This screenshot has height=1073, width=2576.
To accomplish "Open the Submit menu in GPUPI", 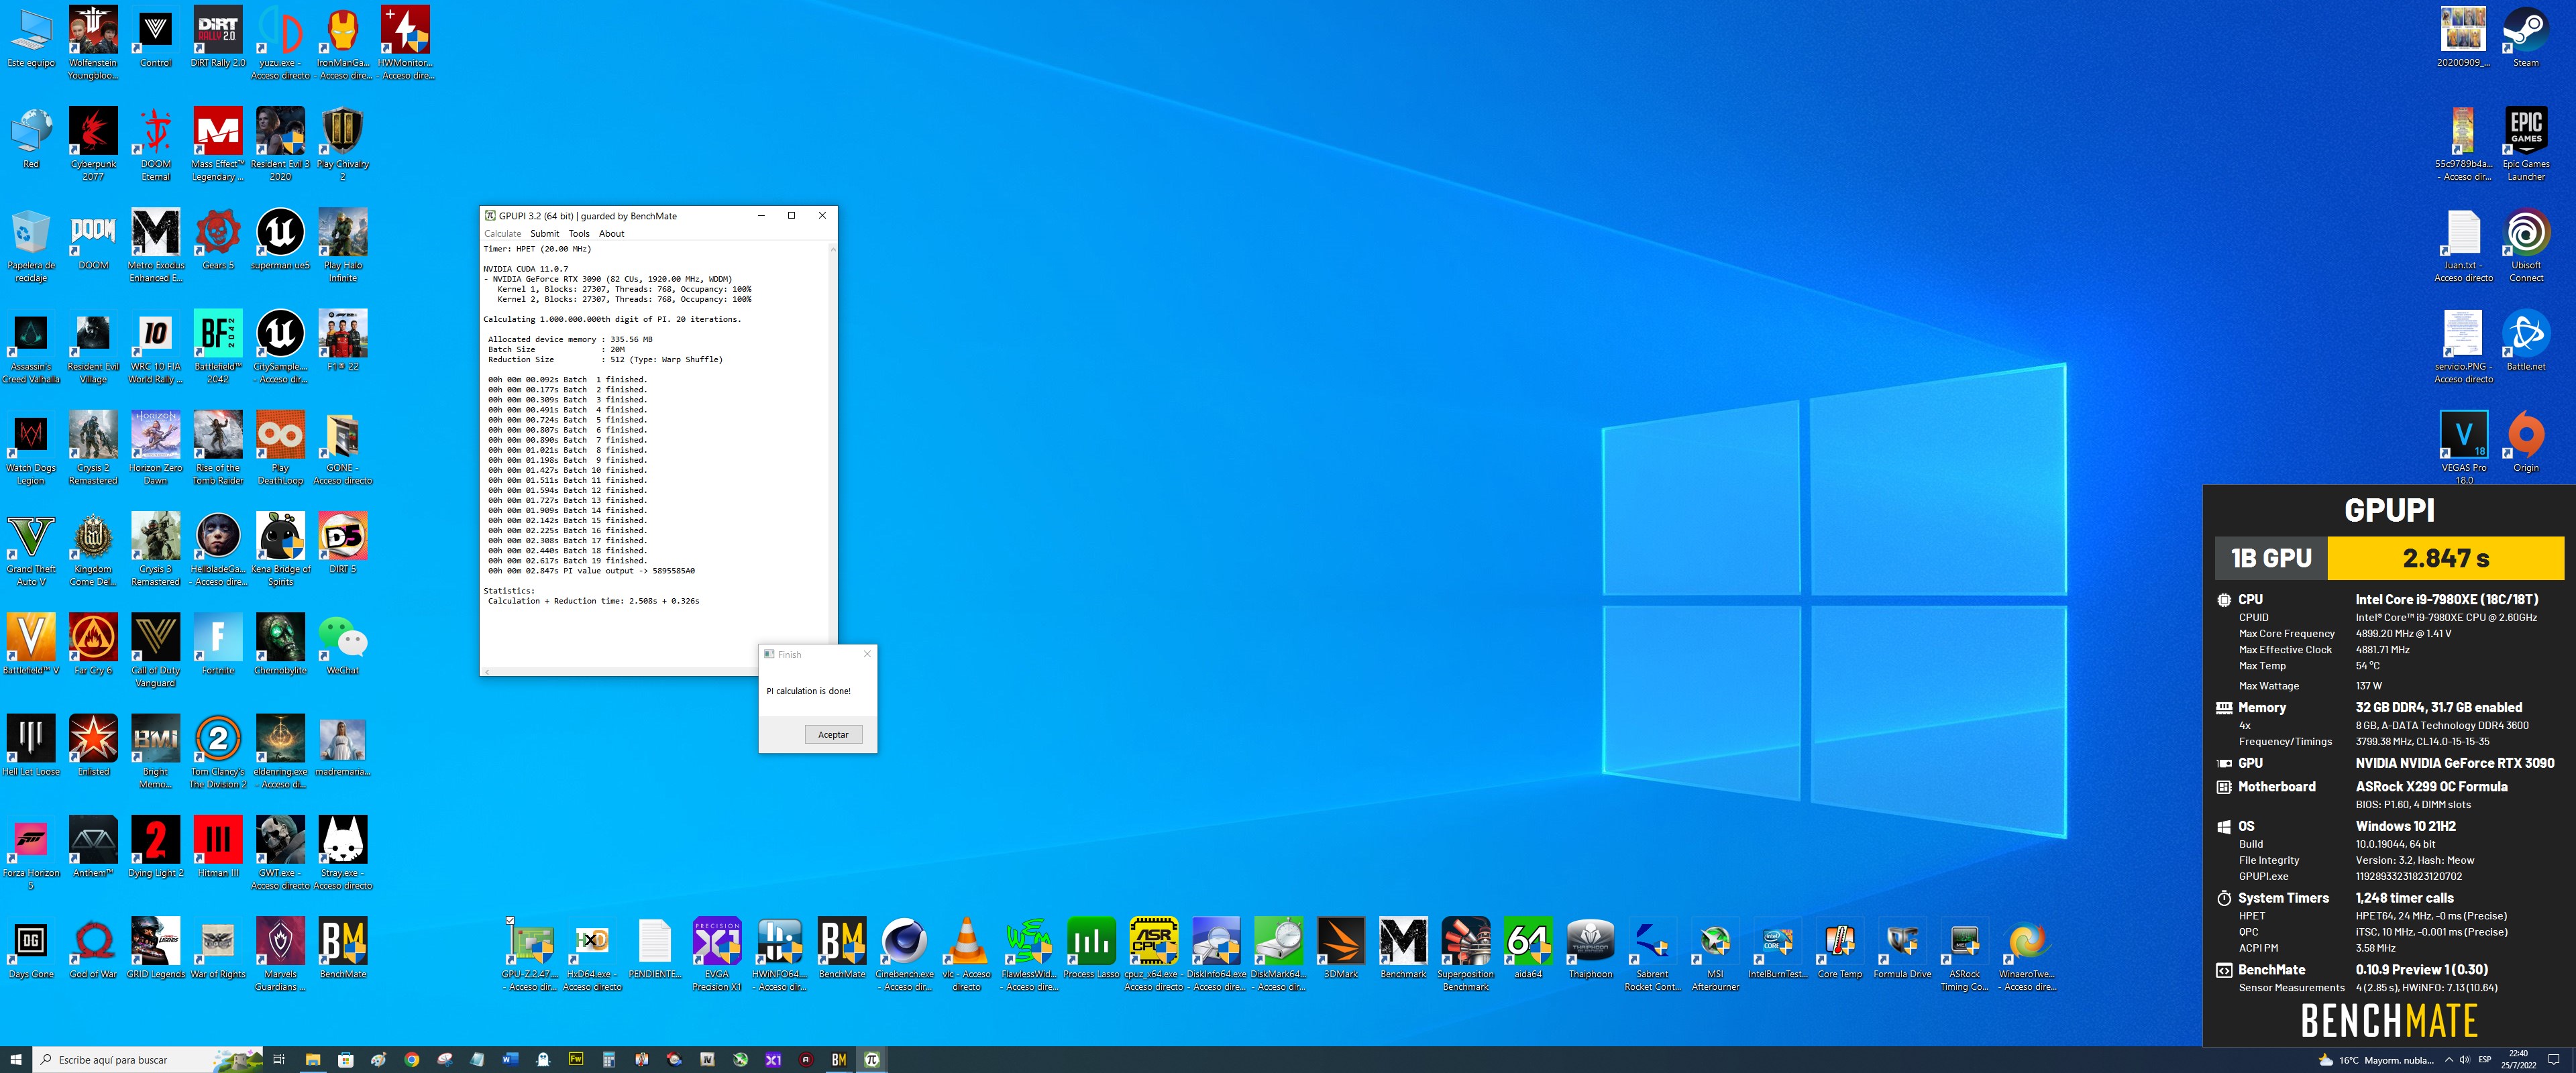I will click(545, 234).
